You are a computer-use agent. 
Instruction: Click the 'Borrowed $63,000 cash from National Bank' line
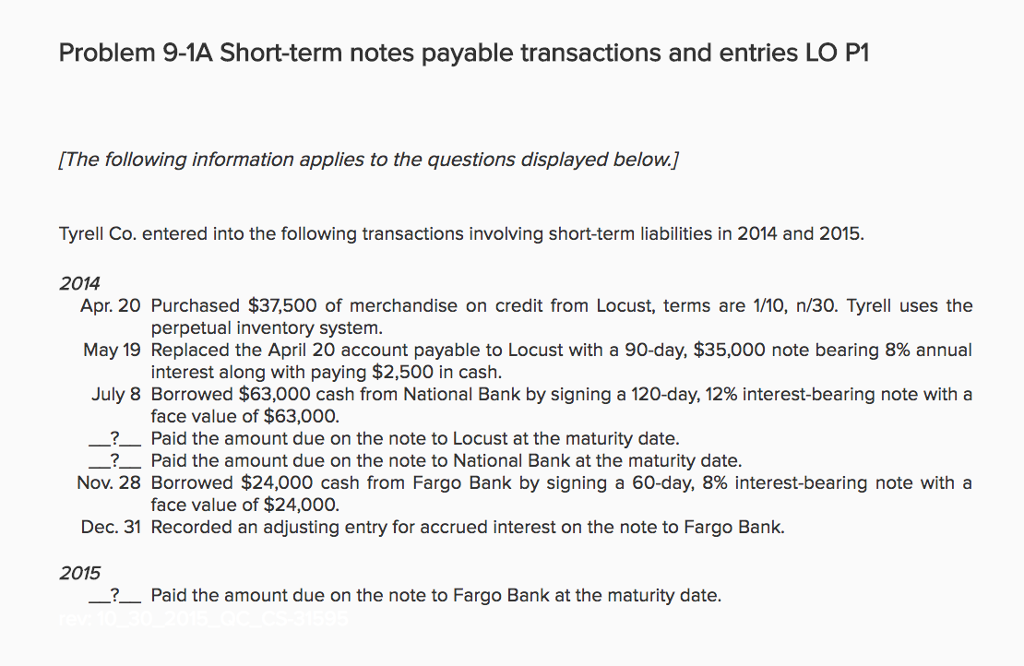click(560, 395)
